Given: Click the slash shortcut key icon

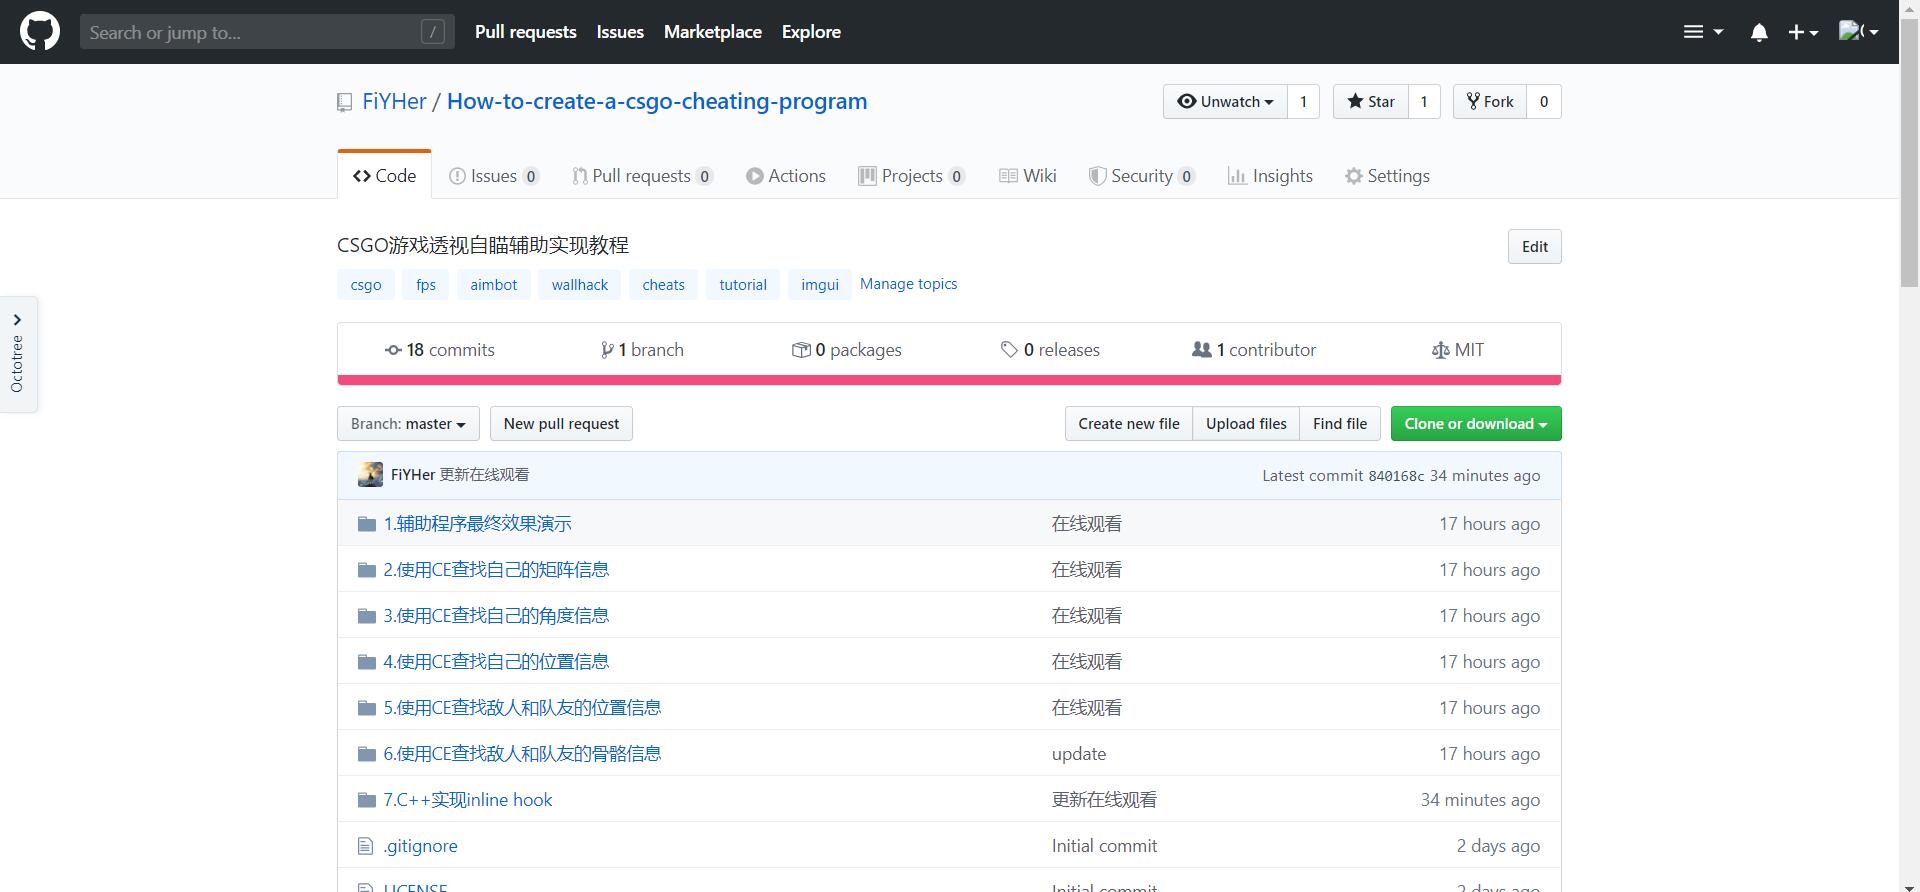Looking at the screenshot, I should point(433,32).
